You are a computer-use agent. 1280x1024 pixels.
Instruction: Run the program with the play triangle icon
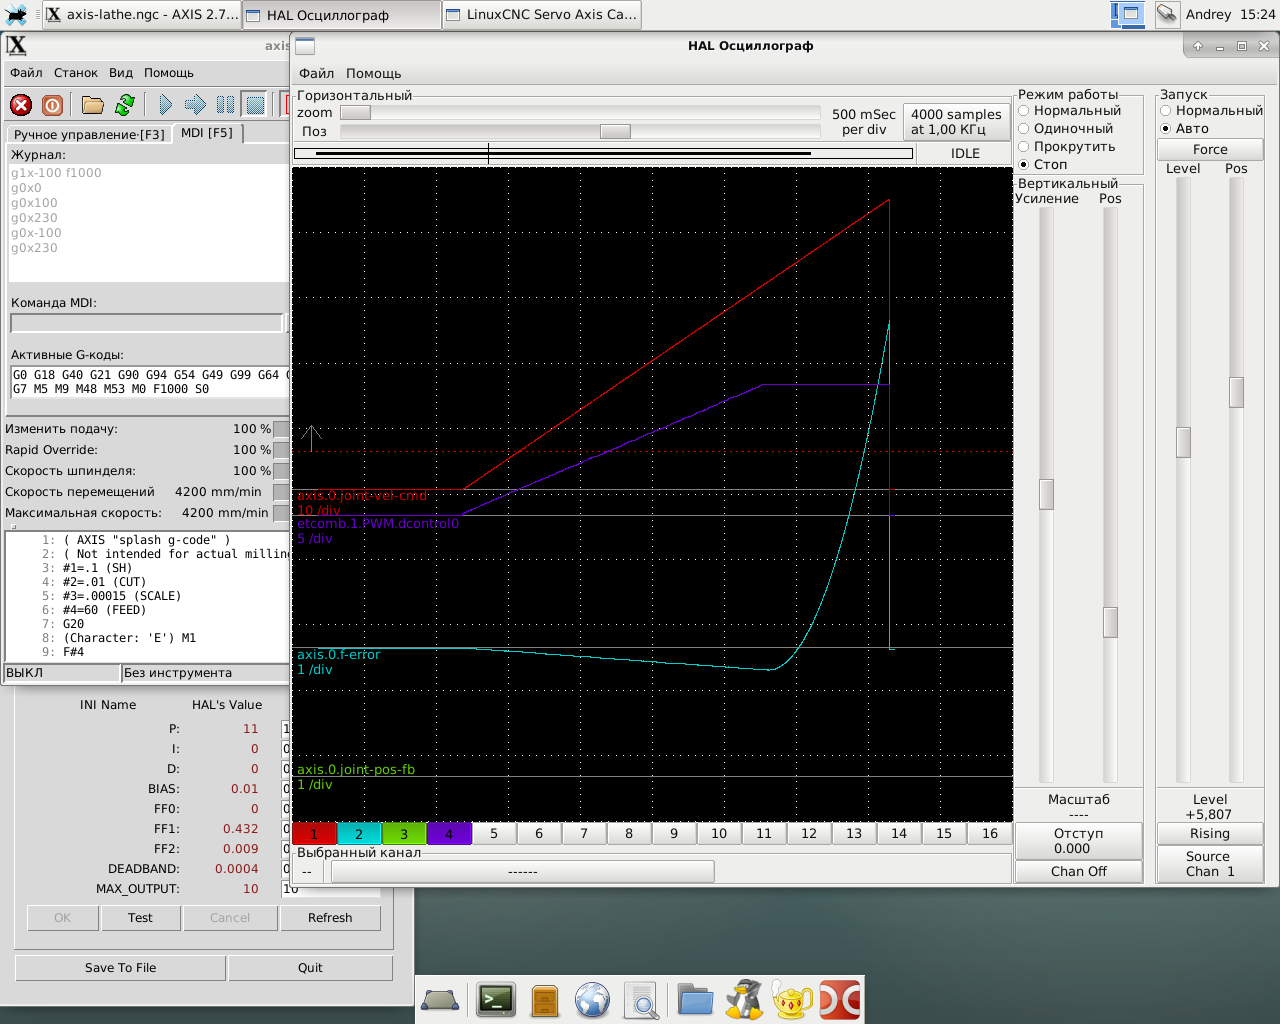point(165,105)
